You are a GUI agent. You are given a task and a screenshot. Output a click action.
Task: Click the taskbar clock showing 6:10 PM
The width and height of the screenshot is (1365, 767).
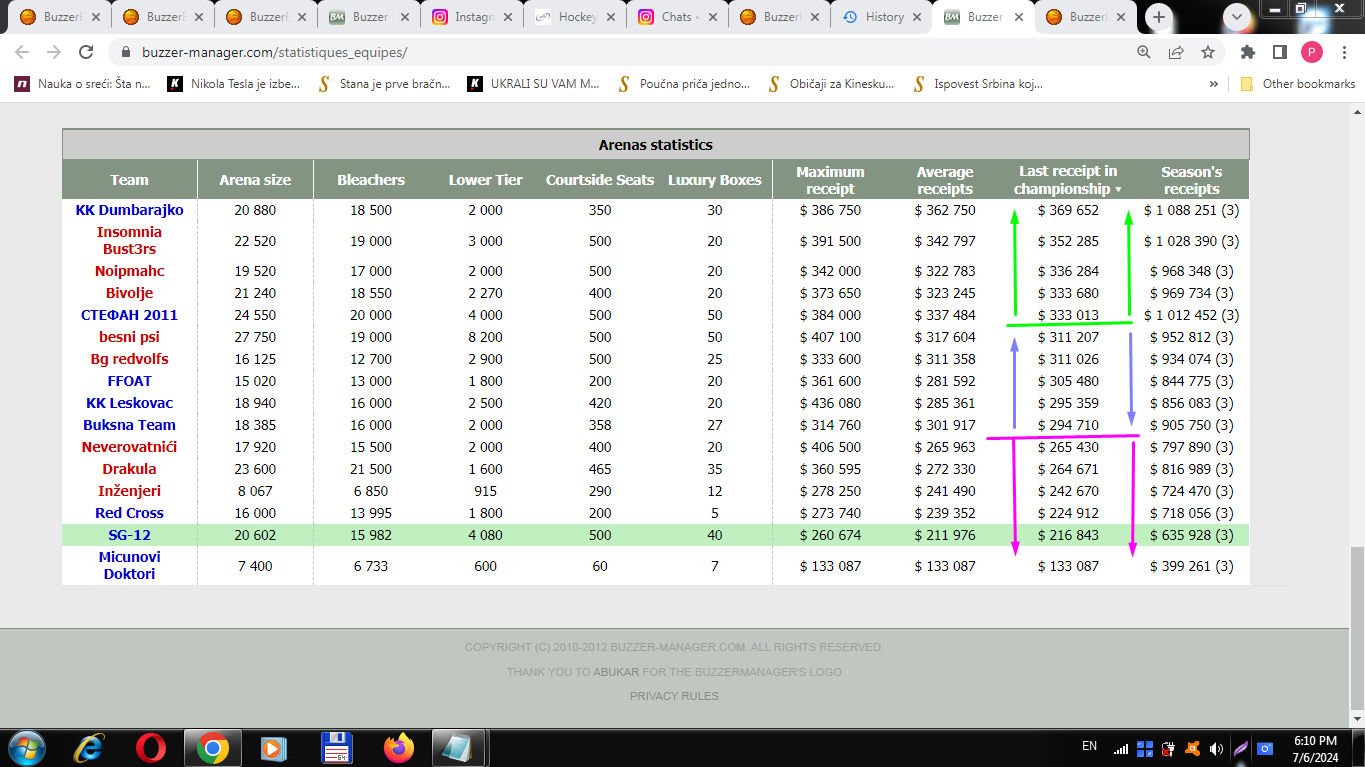click(x=1315, y=748)
